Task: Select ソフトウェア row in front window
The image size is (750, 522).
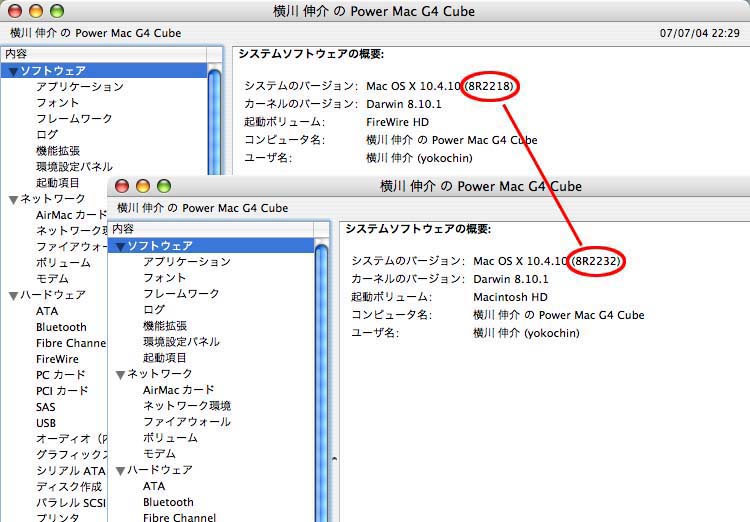Action: pyautogui.click(x=211, y=246)
